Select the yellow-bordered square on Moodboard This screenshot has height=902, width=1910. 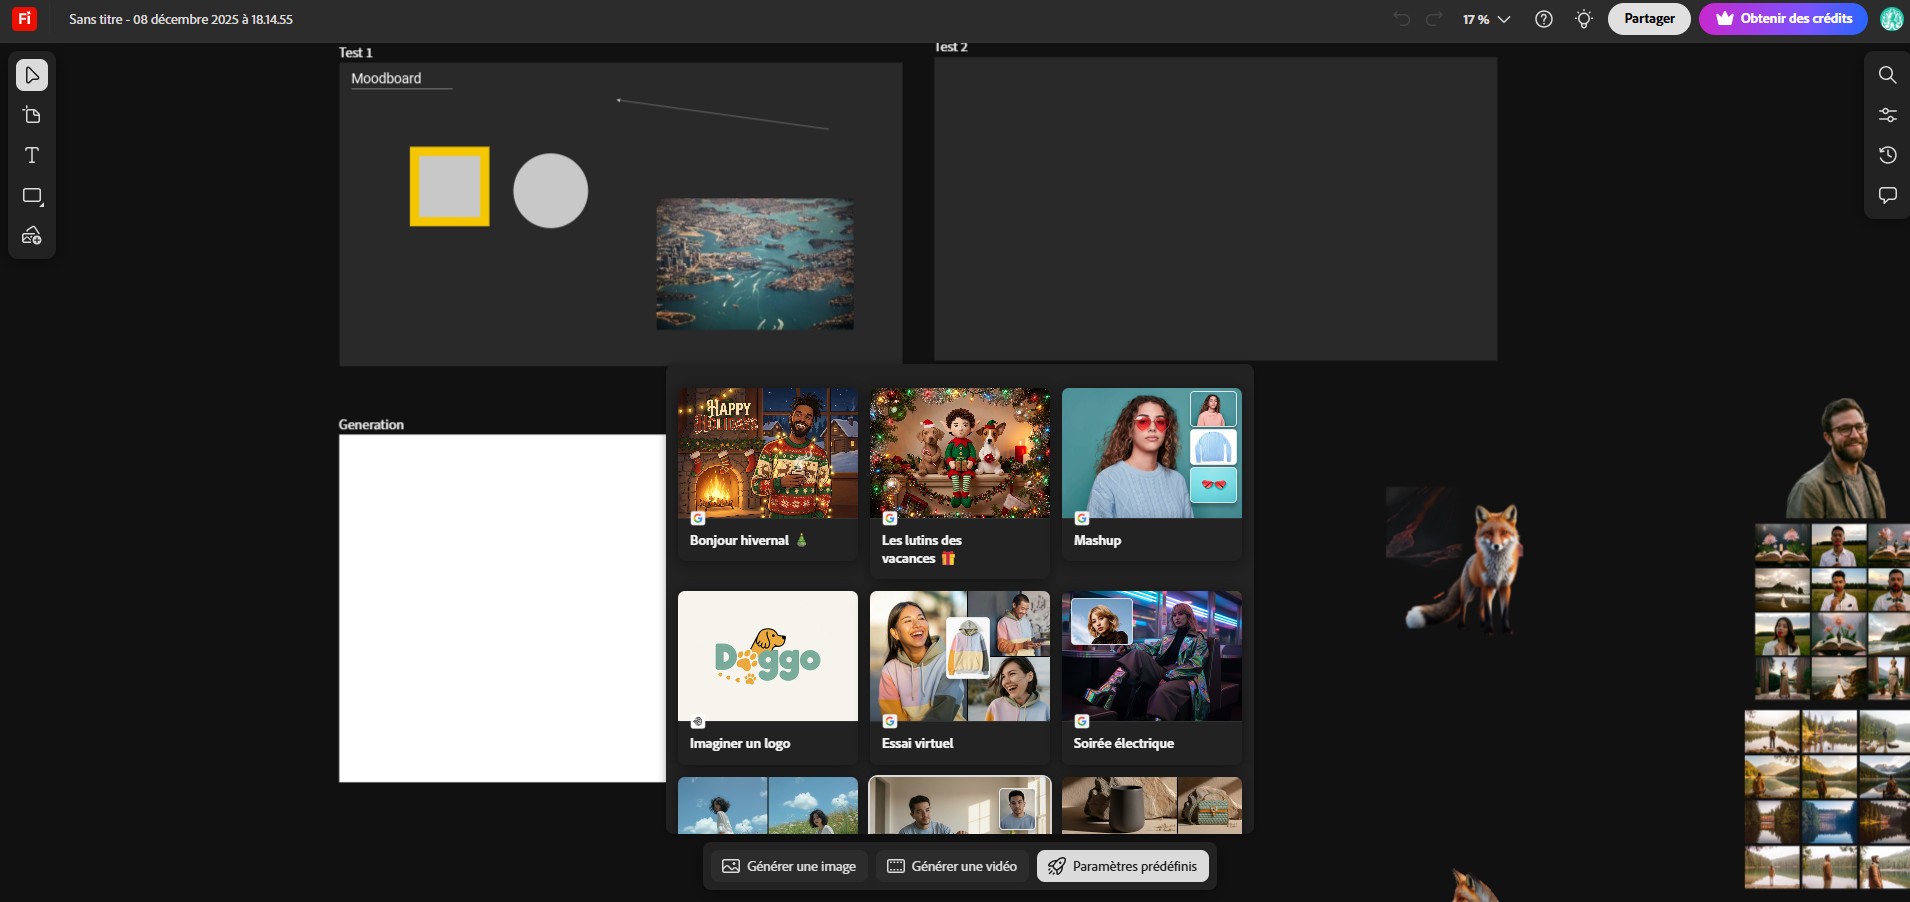click(x=449, y=186)
